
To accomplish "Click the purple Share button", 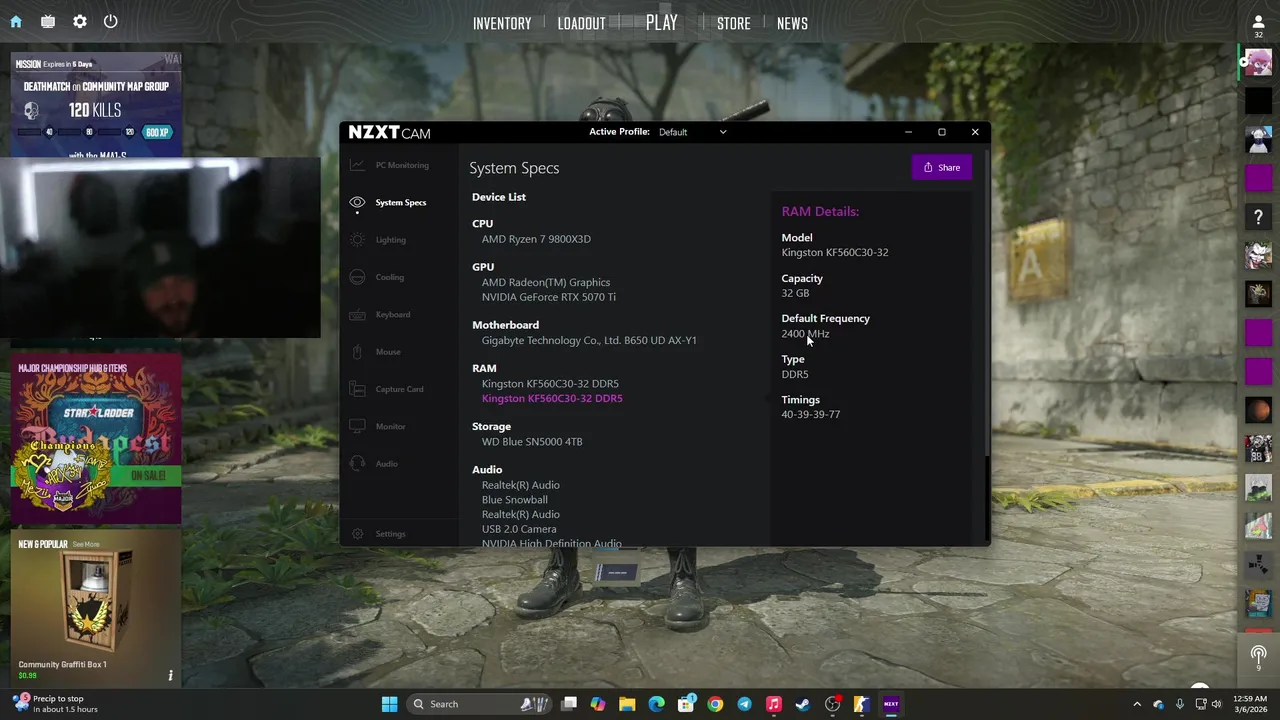I will [941, 167].
